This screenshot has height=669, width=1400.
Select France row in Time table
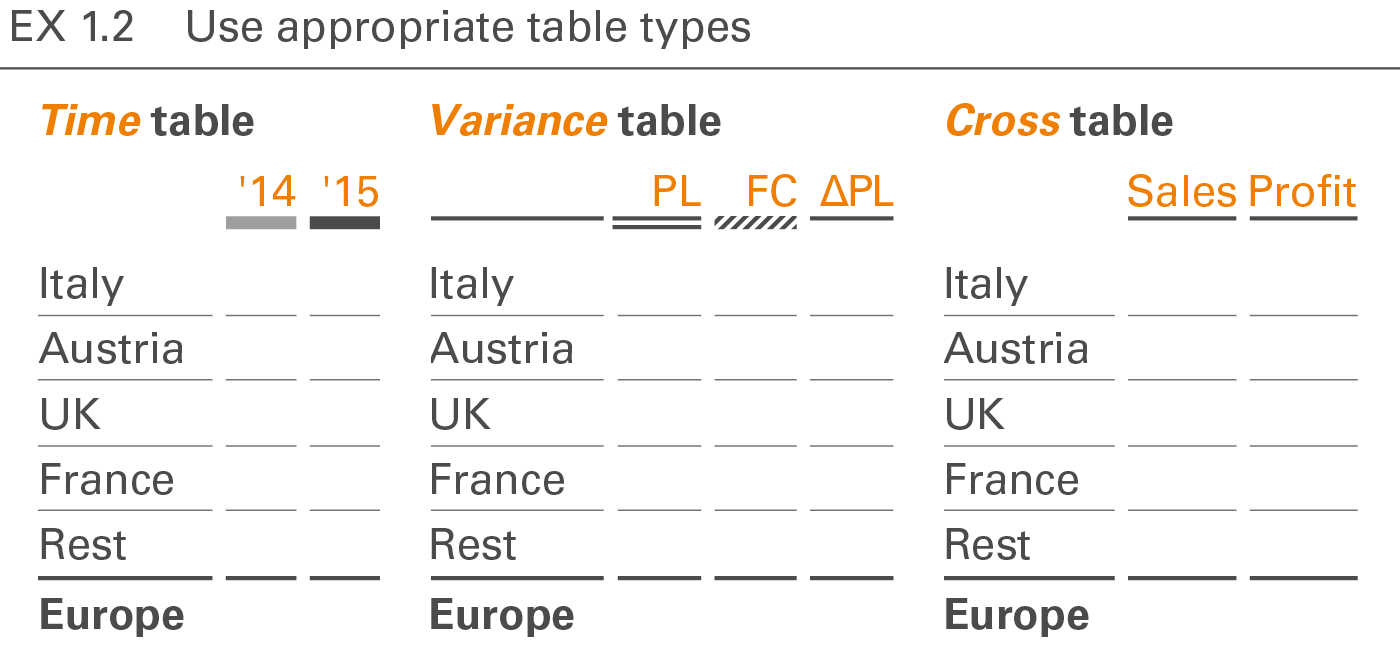(107, 480)
